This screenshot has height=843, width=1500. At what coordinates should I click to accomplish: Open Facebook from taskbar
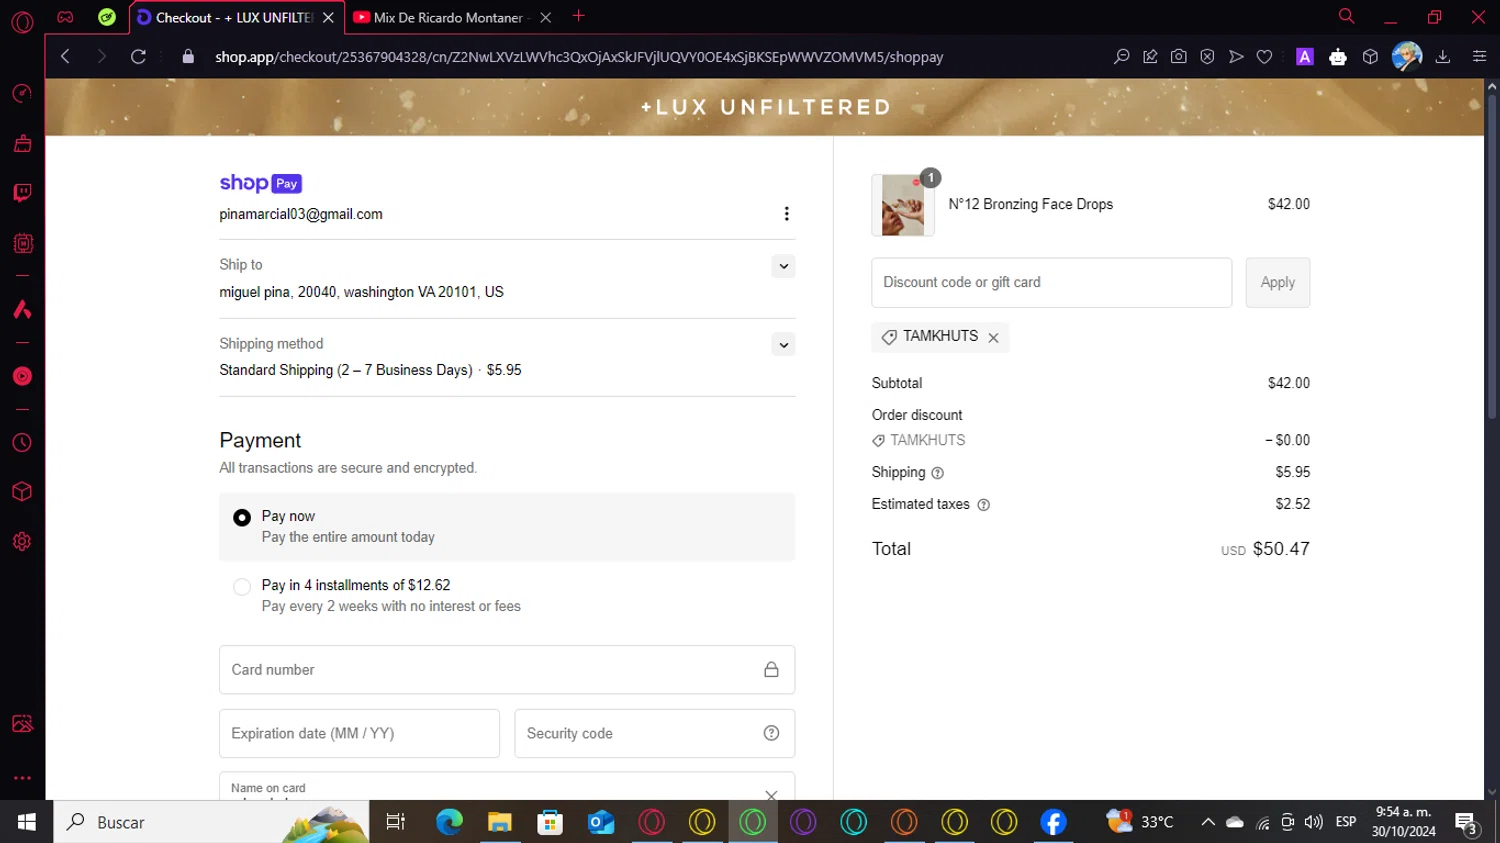pyautogui.click(x=1053, y=822)
